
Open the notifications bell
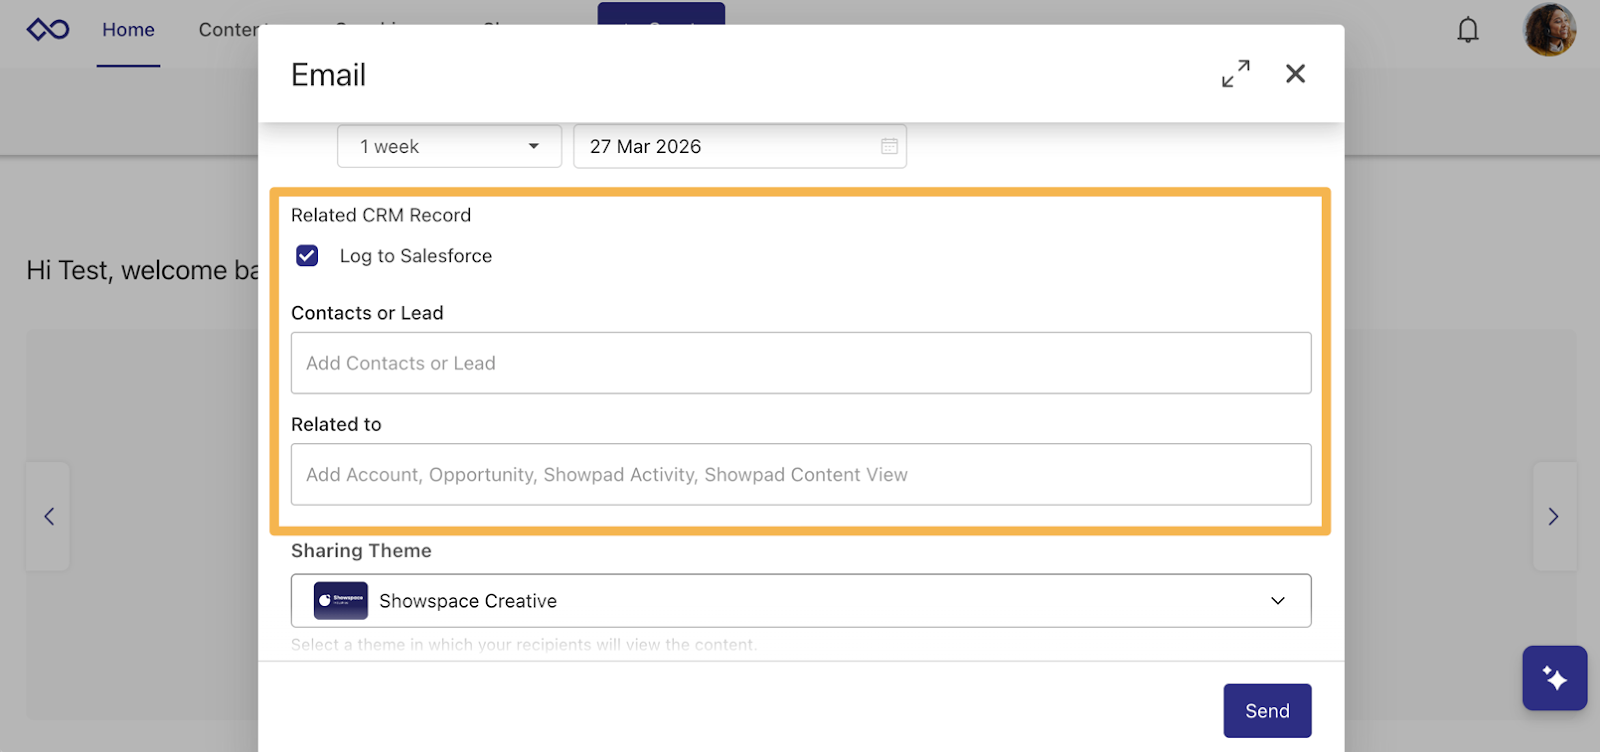[x=1467, y=30]
